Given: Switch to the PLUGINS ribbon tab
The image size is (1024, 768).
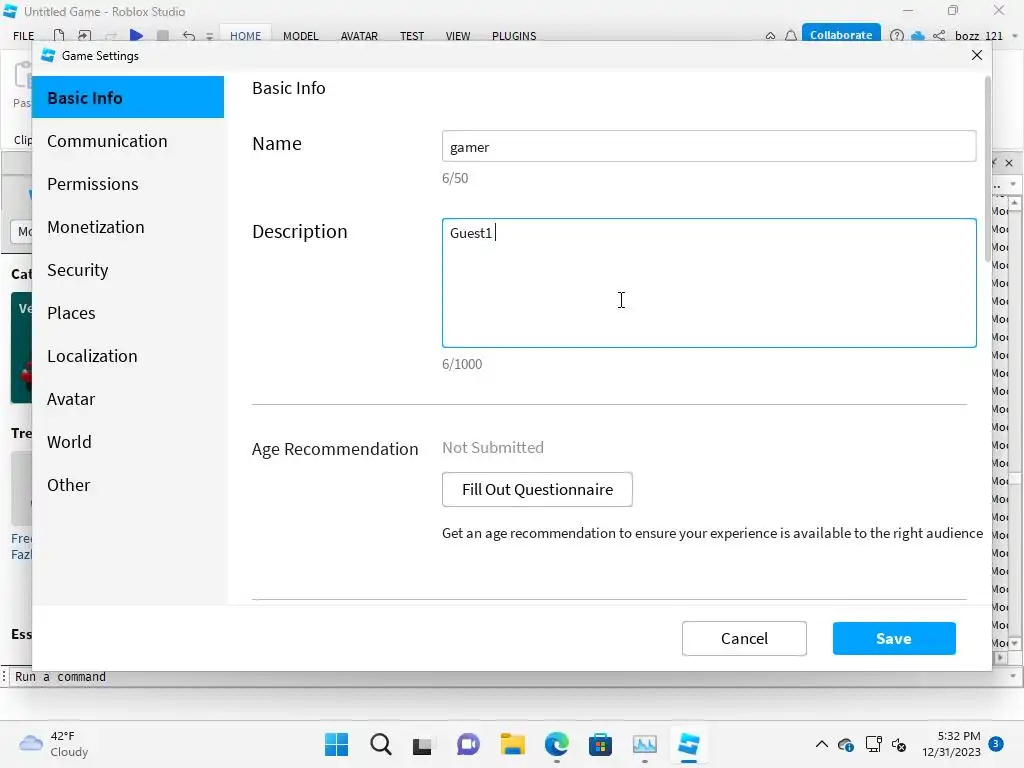Looking at the screenshot, I should click(514, 36).
